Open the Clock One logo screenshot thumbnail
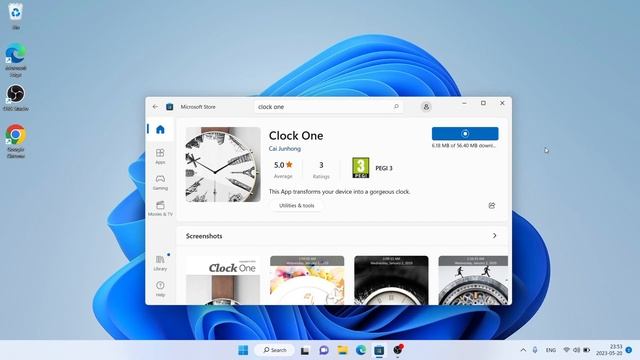This screenshot has height=360, width=640. click(x=223, y=280)
